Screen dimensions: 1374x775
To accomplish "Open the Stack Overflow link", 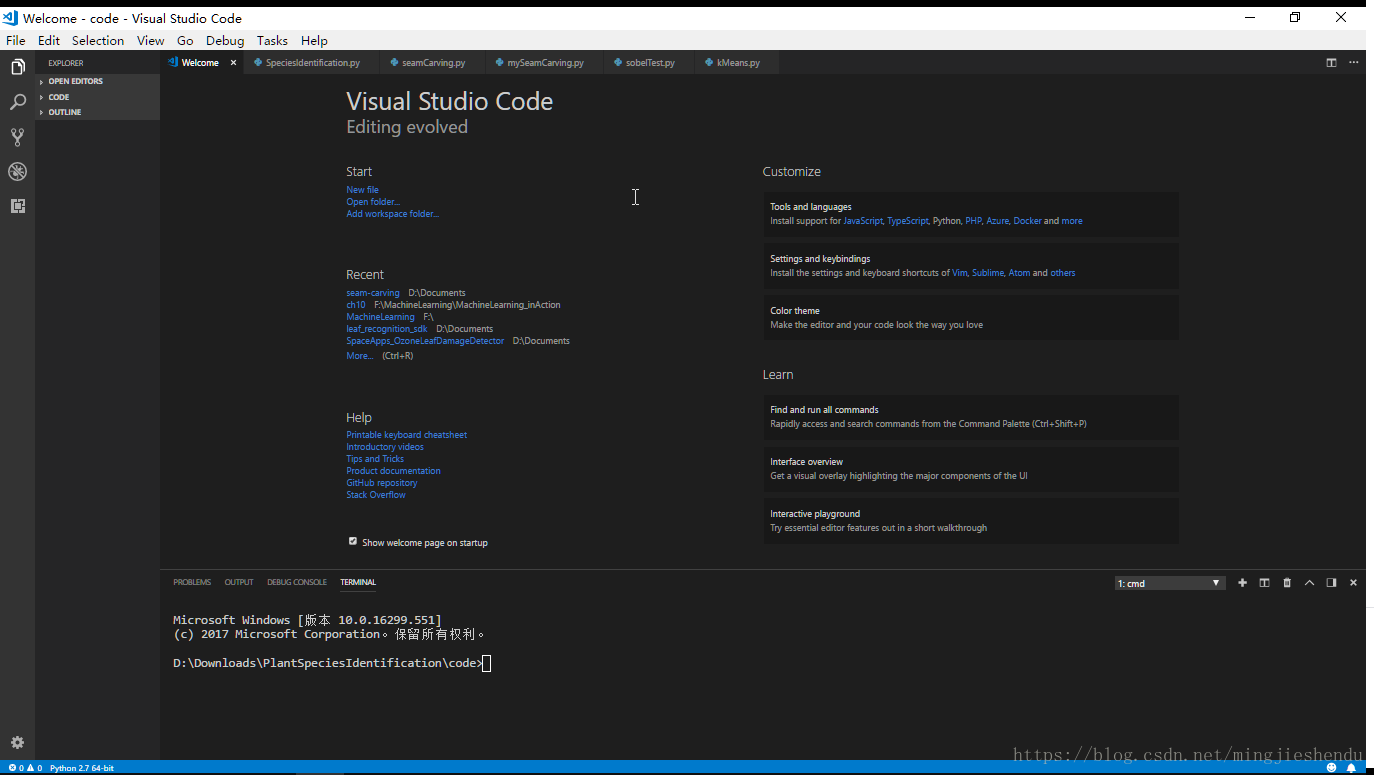I will pos(376,495).
